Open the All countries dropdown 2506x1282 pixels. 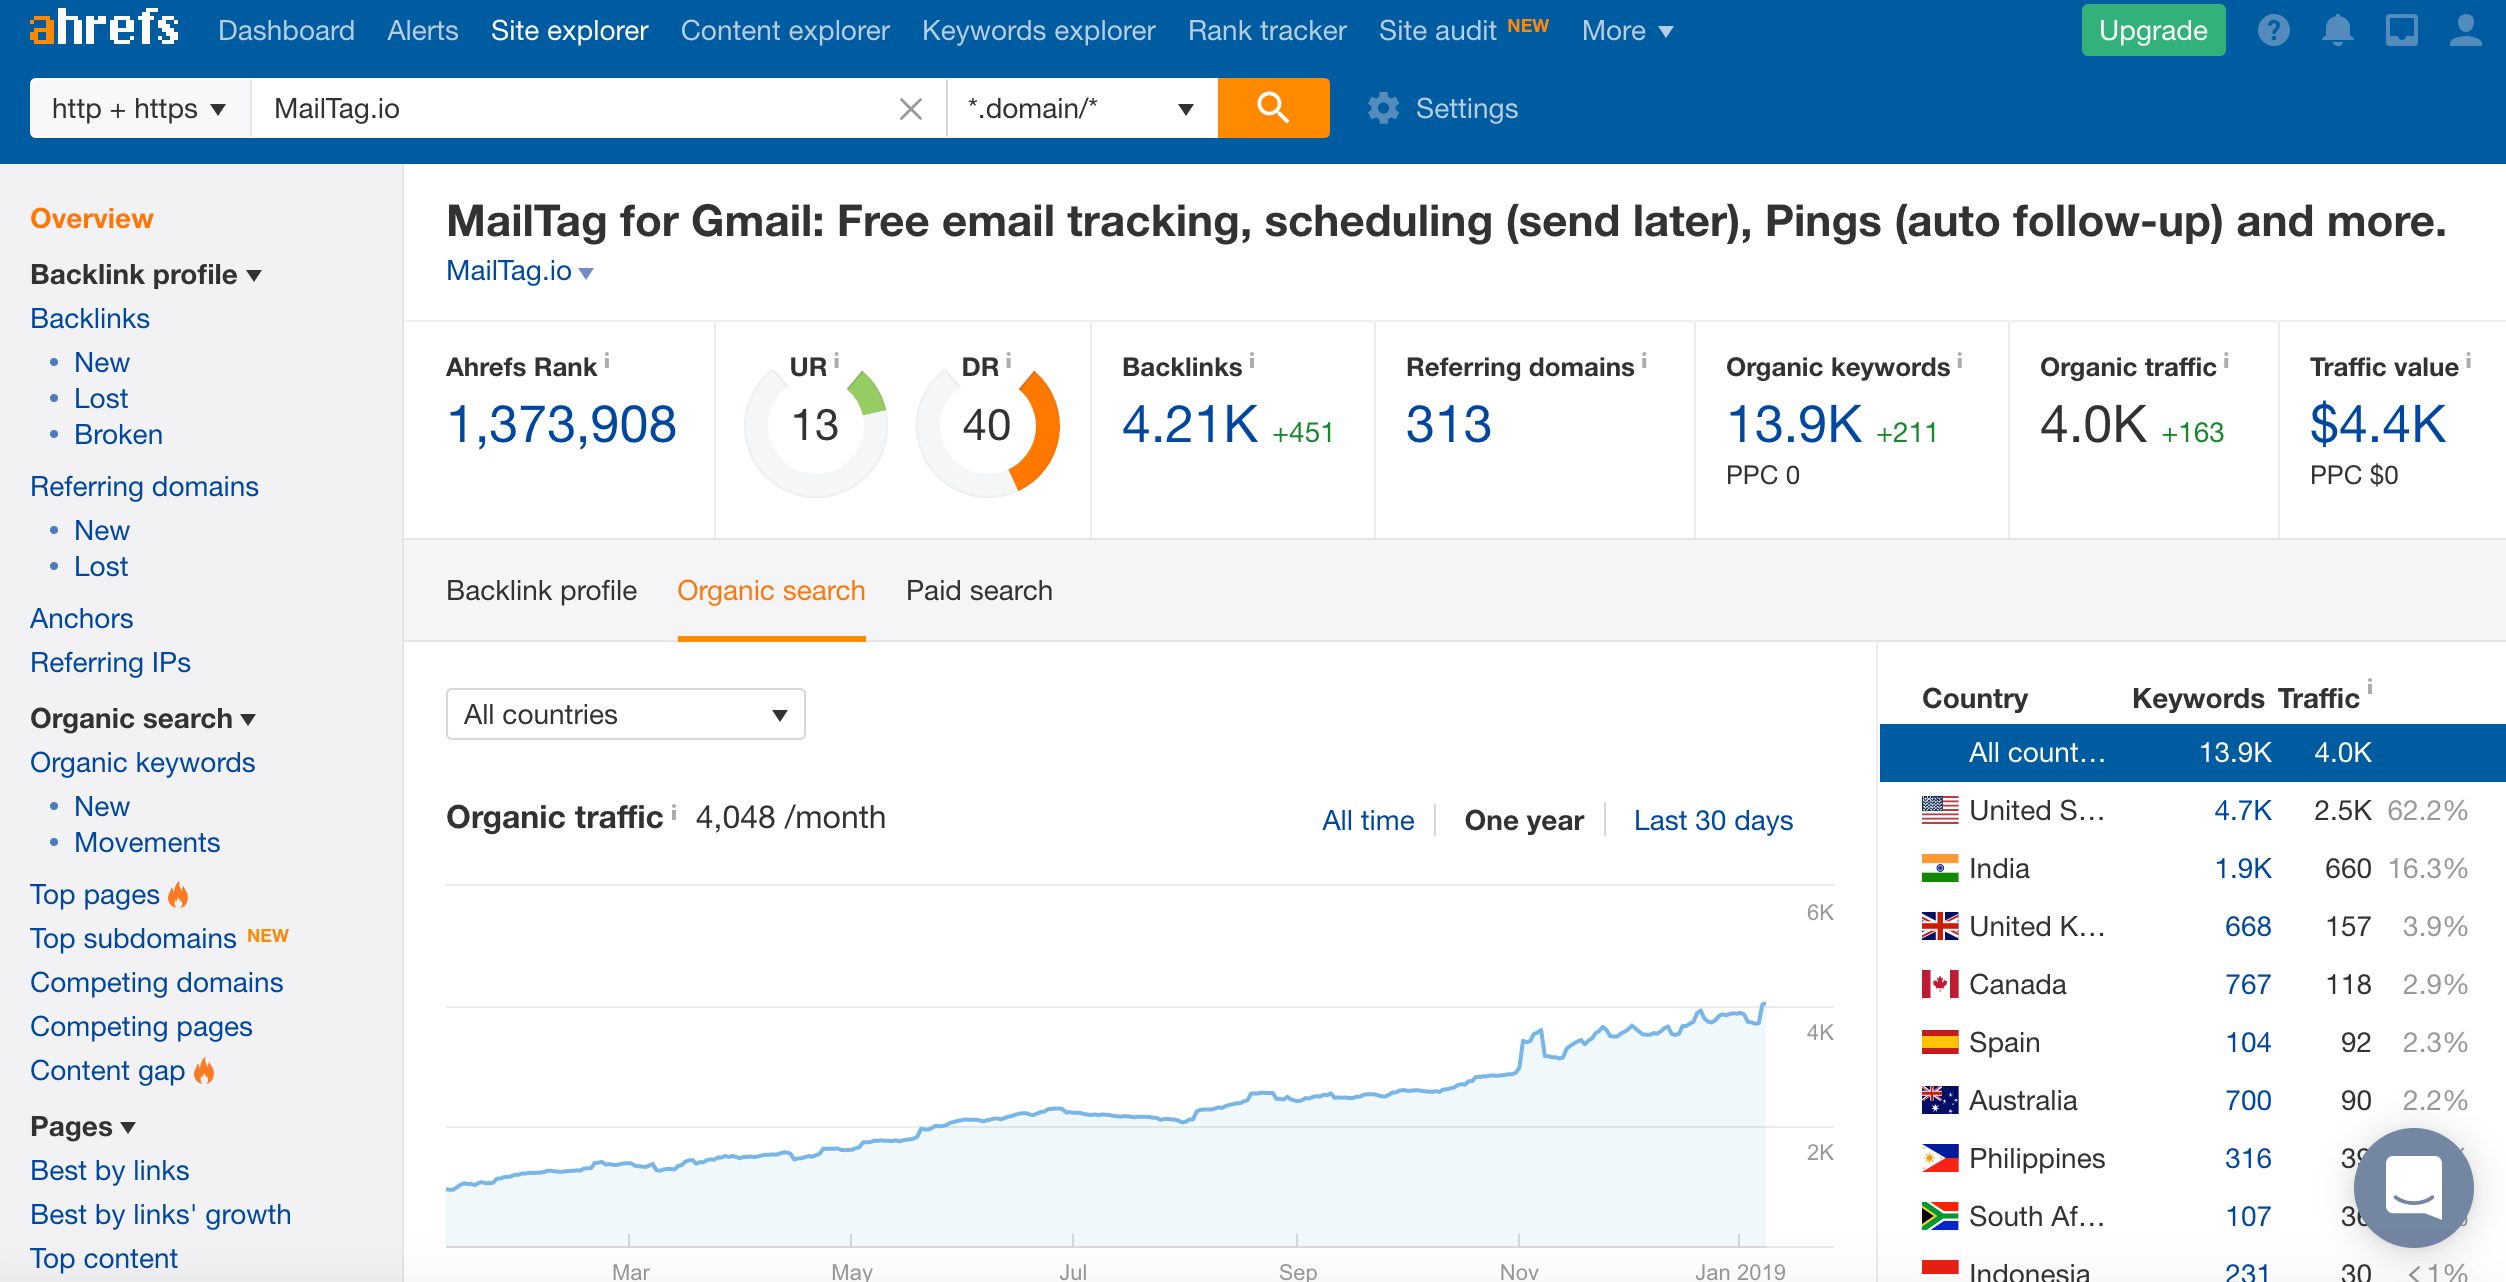click(626, 714)
